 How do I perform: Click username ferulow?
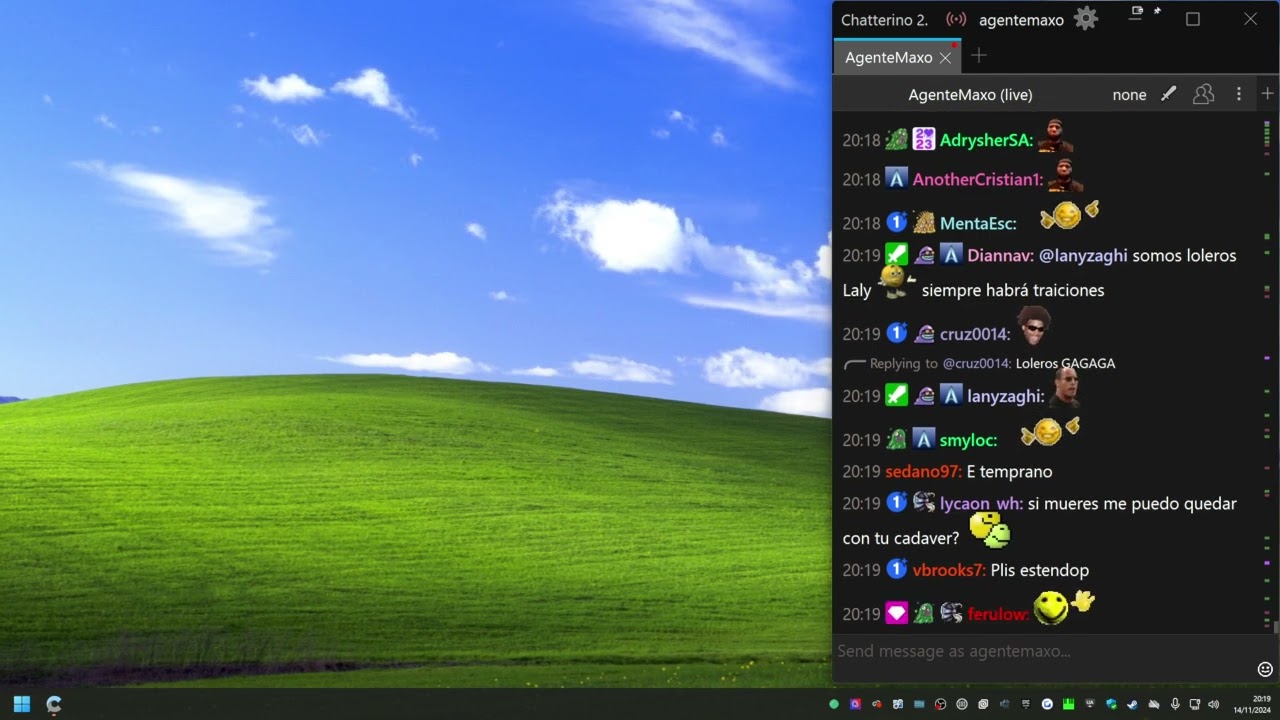999,614
